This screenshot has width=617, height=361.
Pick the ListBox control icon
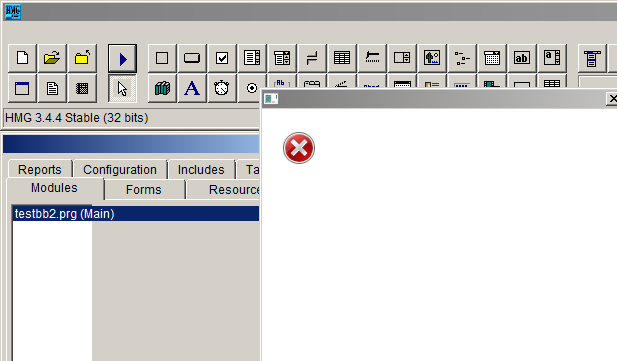252,58
